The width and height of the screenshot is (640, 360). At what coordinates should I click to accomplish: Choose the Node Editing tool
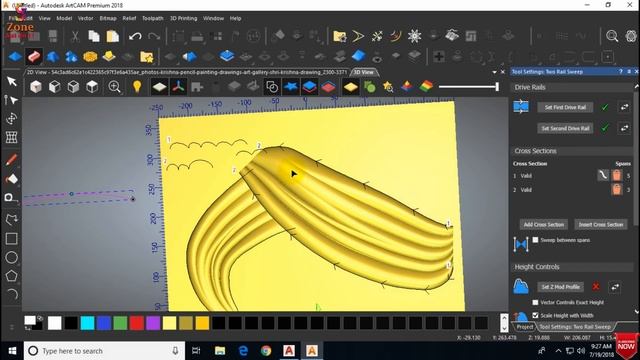pyautogui.click(x=11, y=100)
